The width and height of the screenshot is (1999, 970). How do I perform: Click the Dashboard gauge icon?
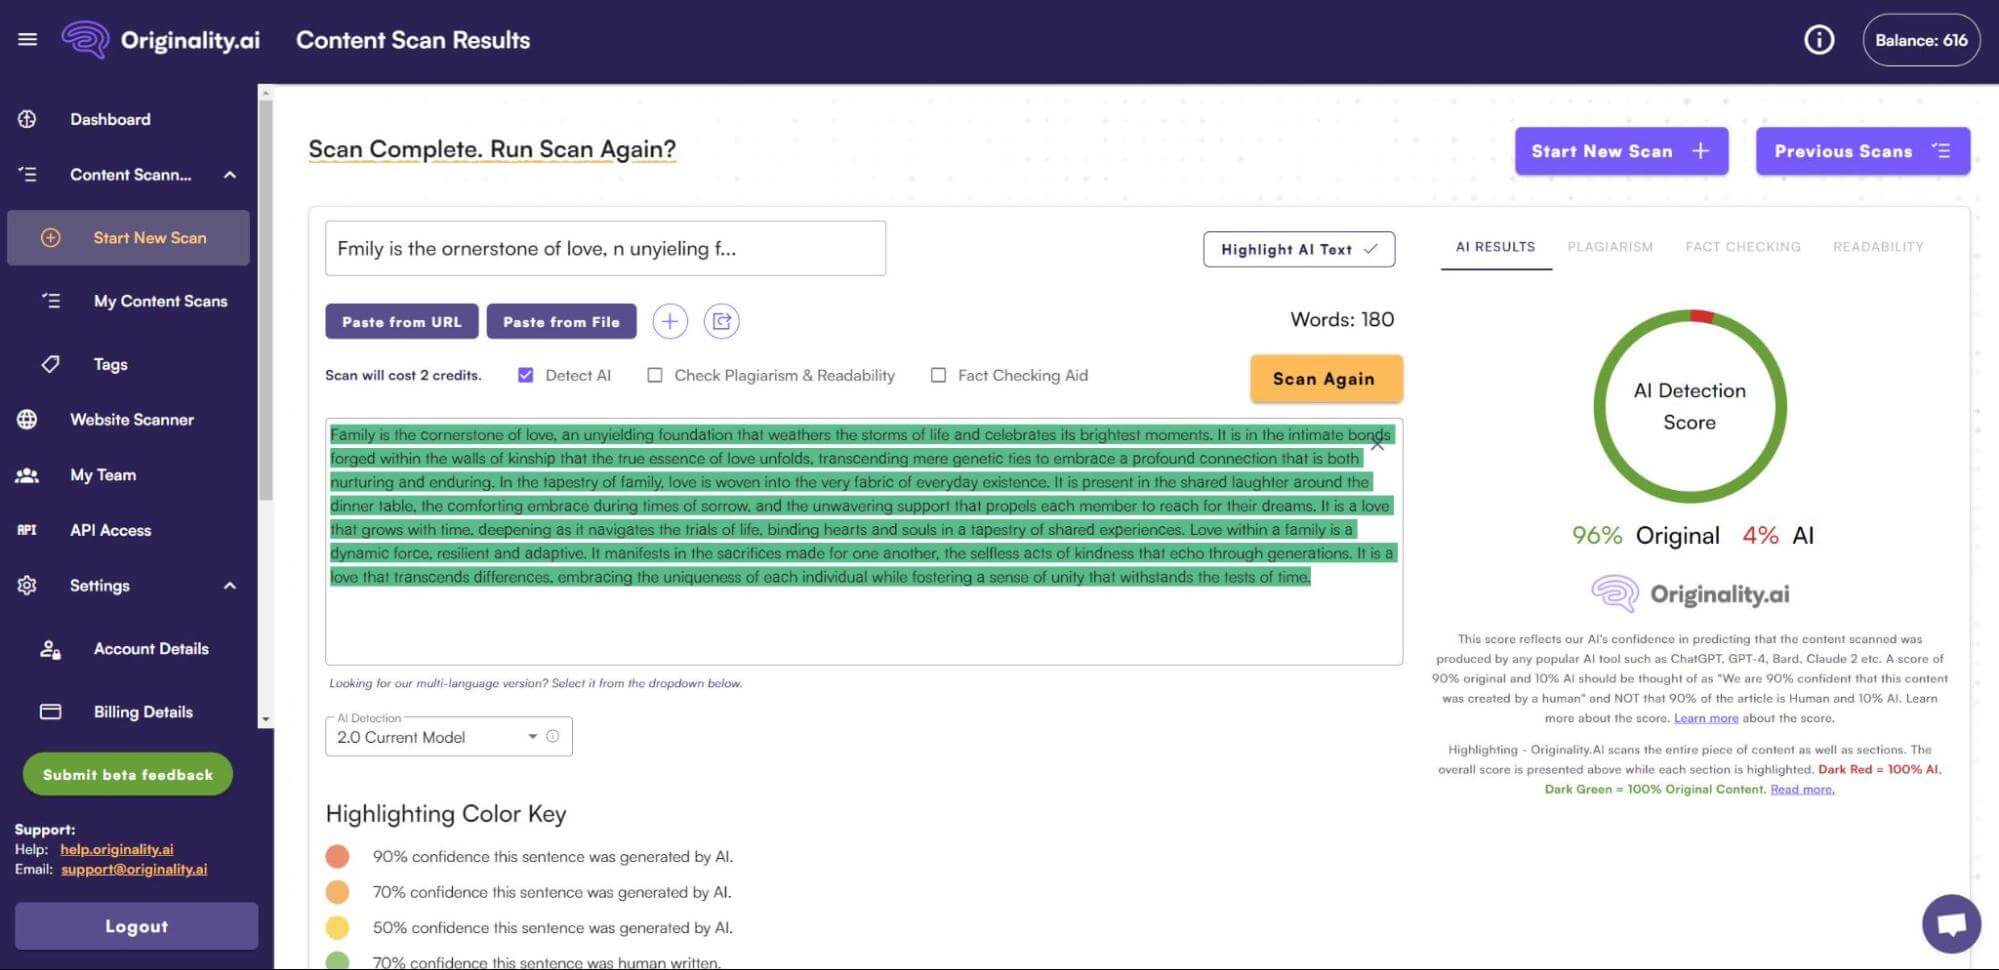tap(27, 119)
